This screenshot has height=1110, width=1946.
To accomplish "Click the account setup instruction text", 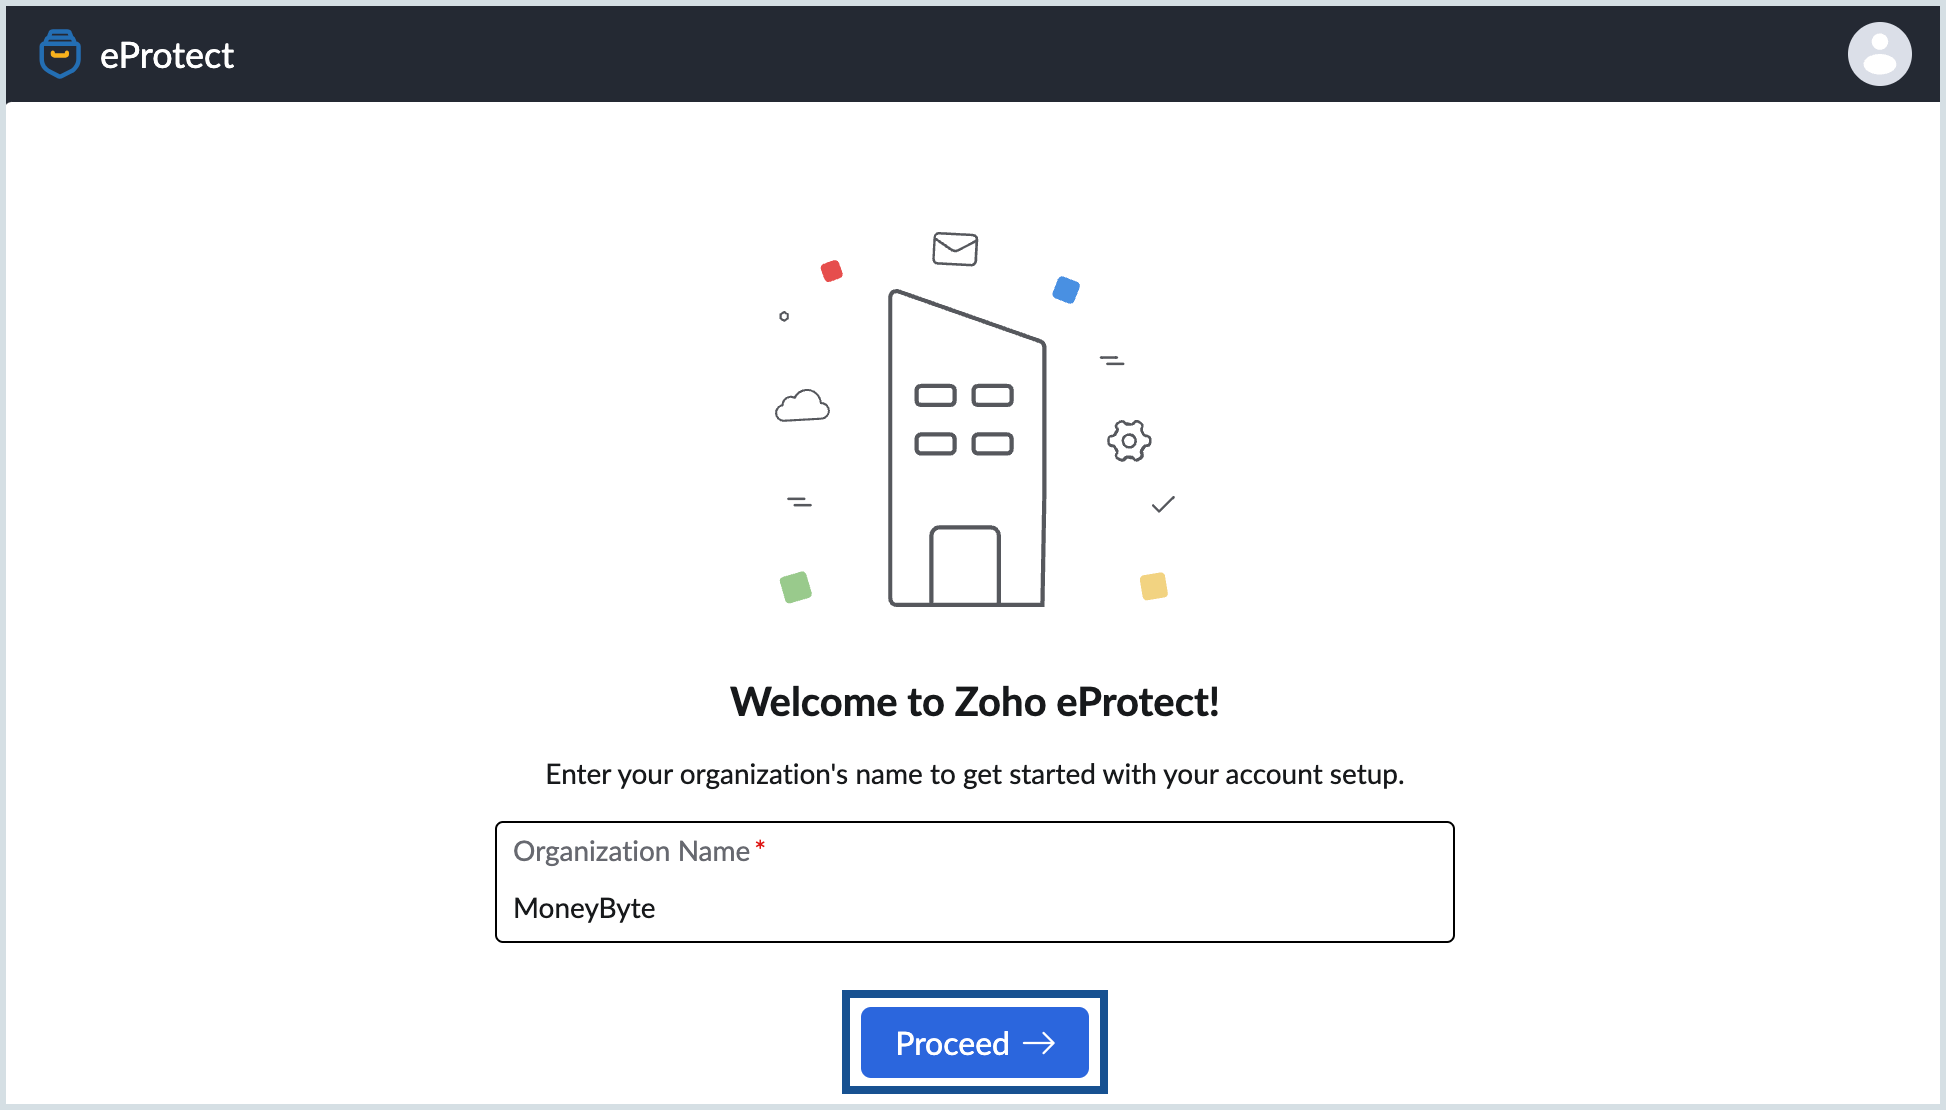I will tap(974, 775).
